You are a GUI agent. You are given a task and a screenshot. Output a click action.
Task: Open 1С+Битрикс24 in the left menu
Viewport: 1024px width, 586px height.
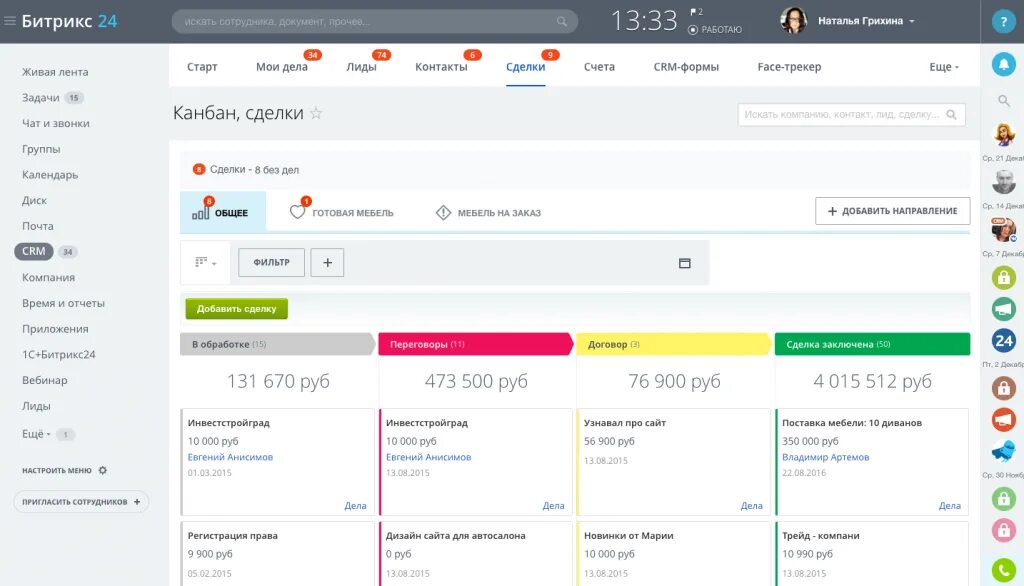(x=58, y=355)
